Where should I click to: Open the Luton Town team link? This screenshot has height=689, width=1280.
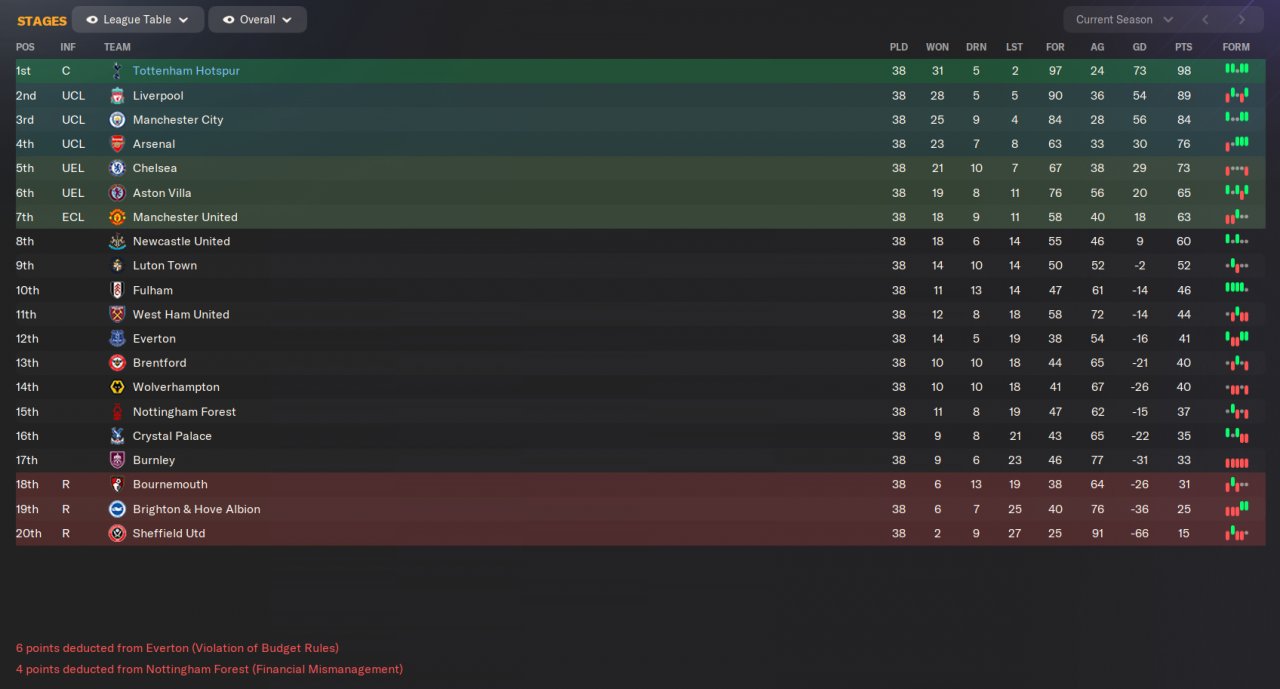165,265
